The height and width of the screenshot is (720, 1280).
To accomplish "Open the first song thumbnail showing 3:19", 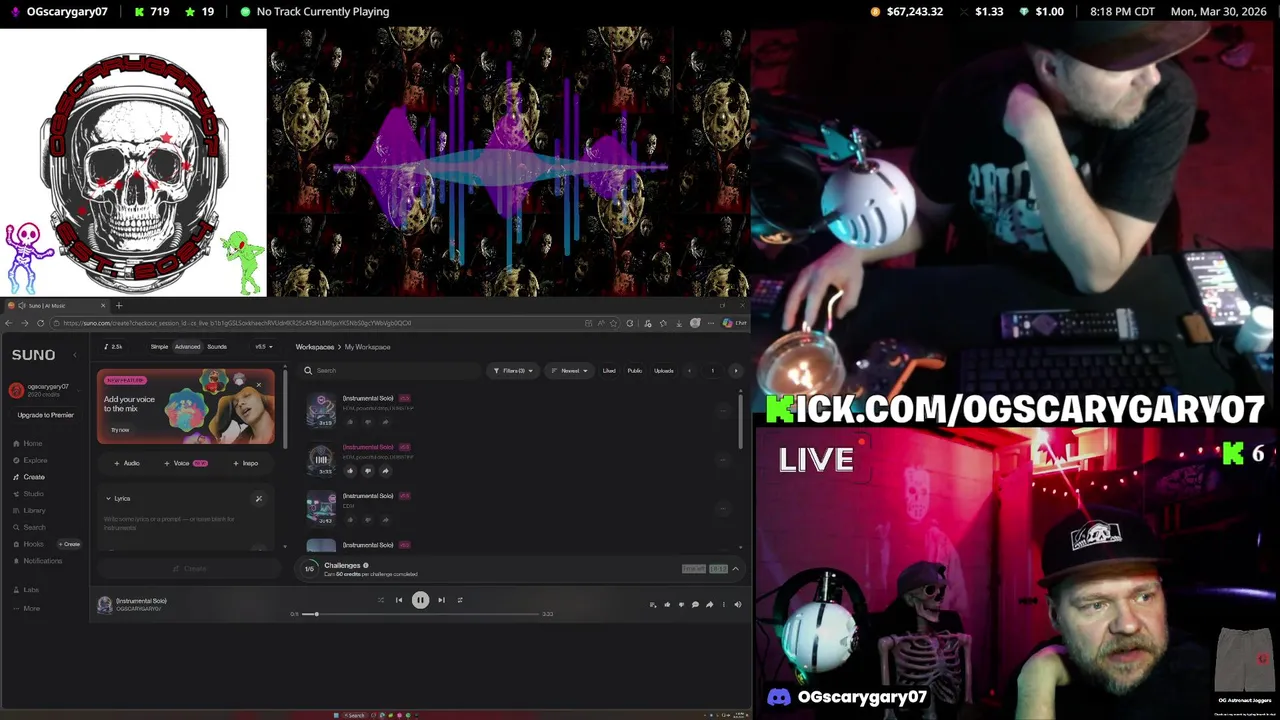I will (321, 410).
